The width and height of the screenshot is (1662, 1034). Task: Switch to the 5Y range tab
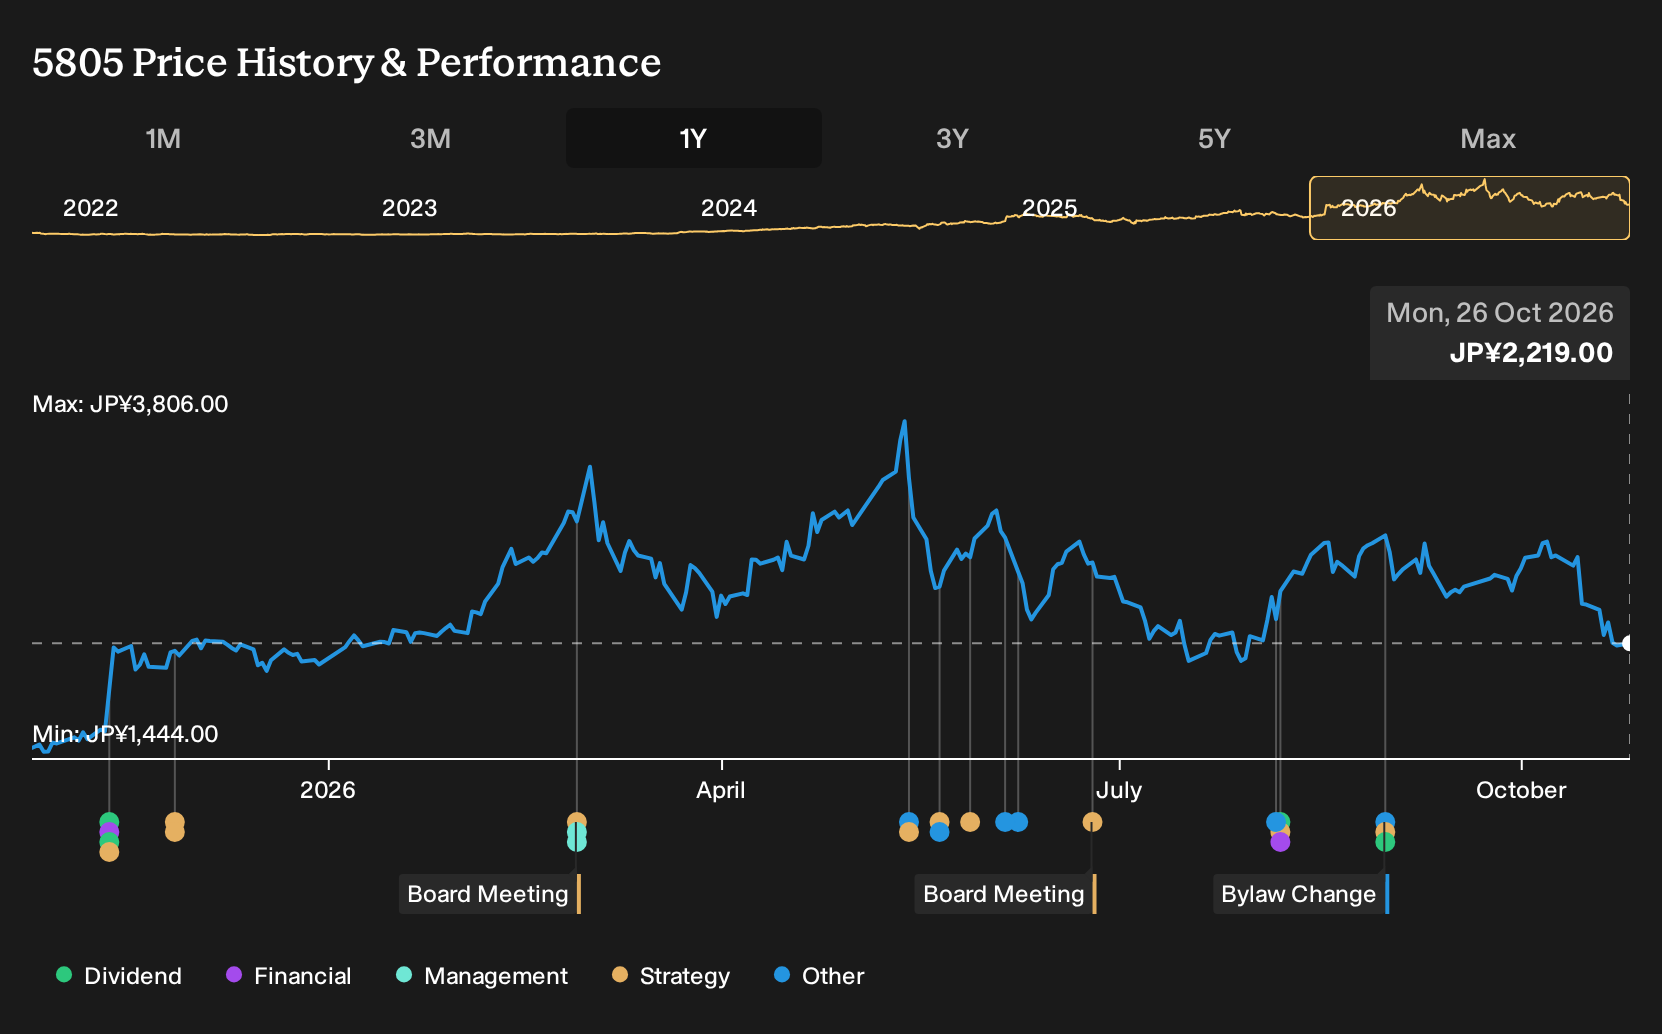(1214, 138)
